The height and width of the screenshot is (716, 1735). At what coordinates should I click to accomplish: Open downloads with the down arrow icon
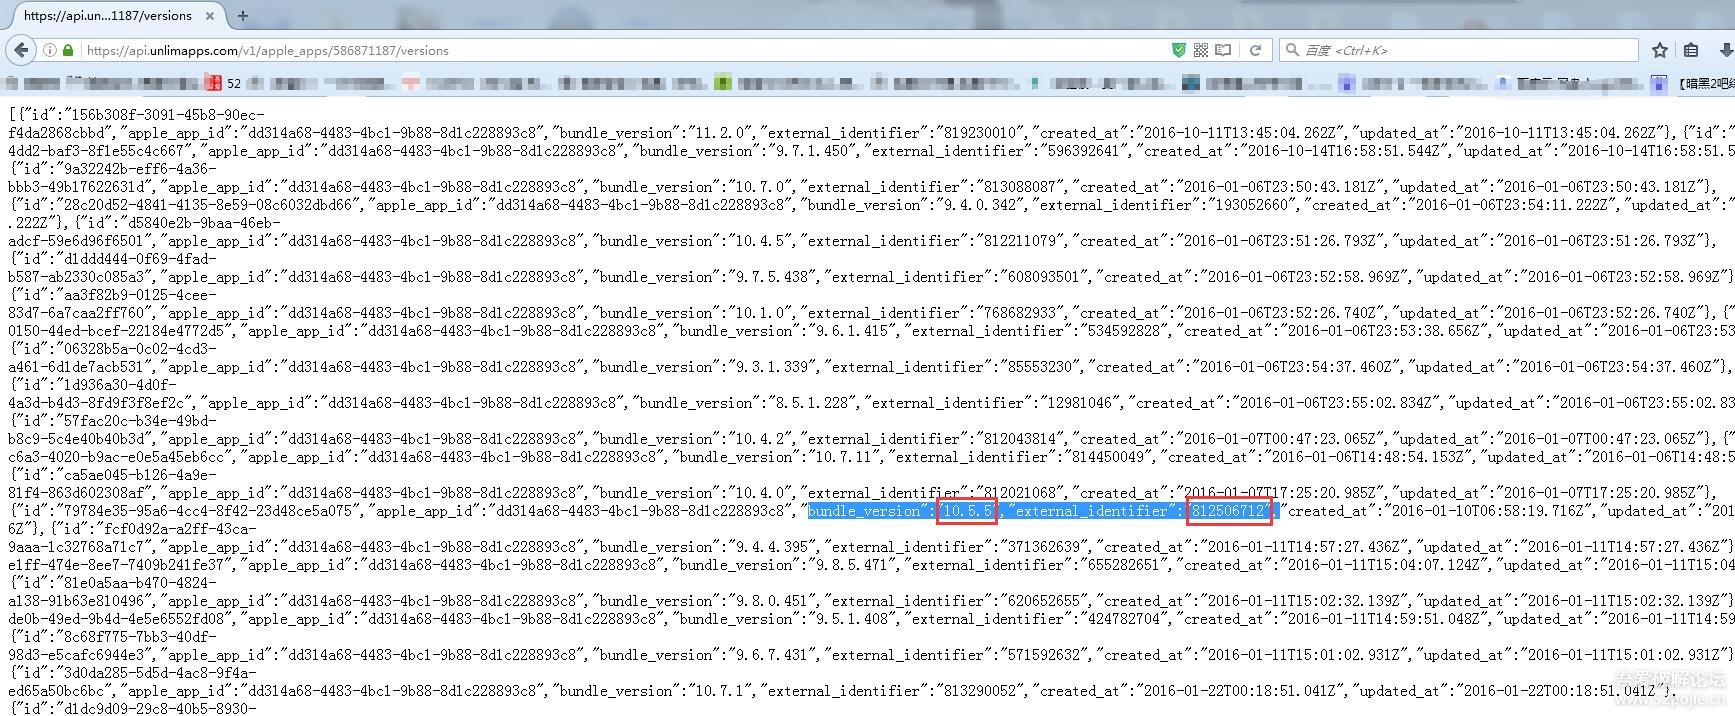(x=1726, y=50)
